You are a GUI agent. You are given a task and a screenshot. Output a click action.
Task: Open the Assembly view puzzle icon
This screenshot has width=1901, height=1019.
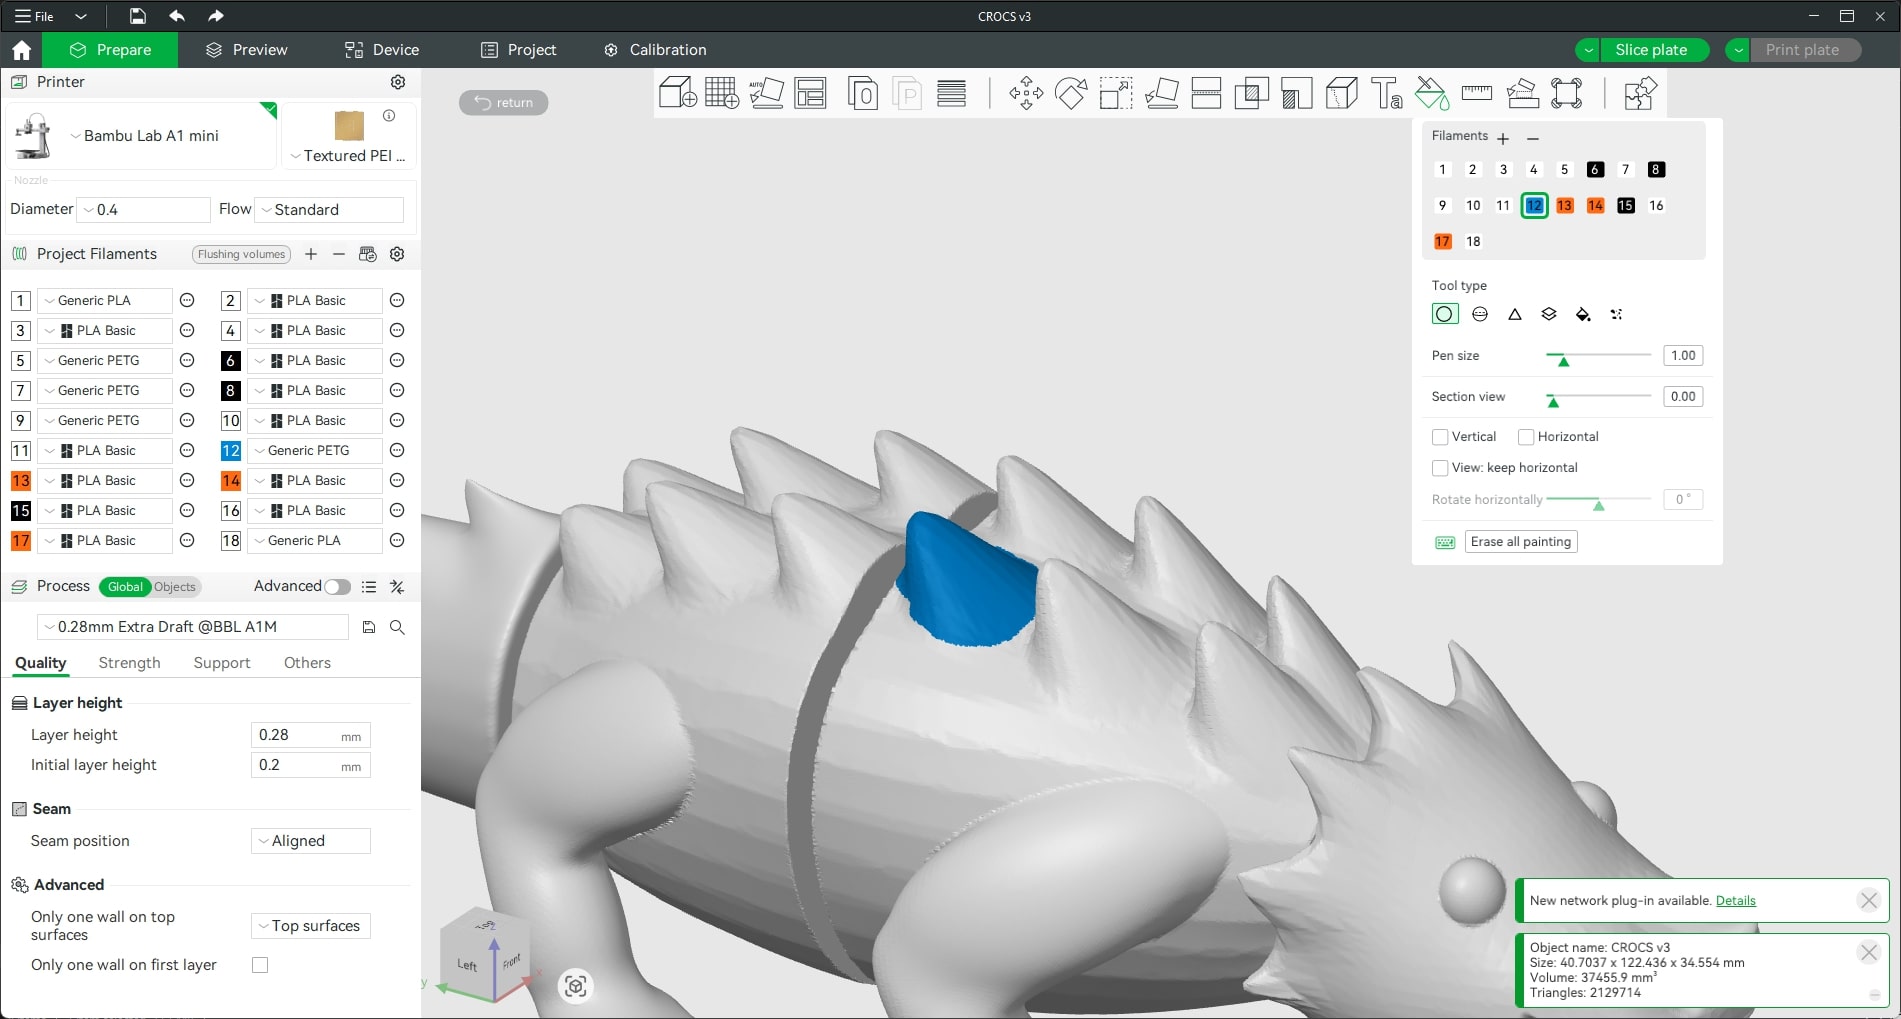1640,93
